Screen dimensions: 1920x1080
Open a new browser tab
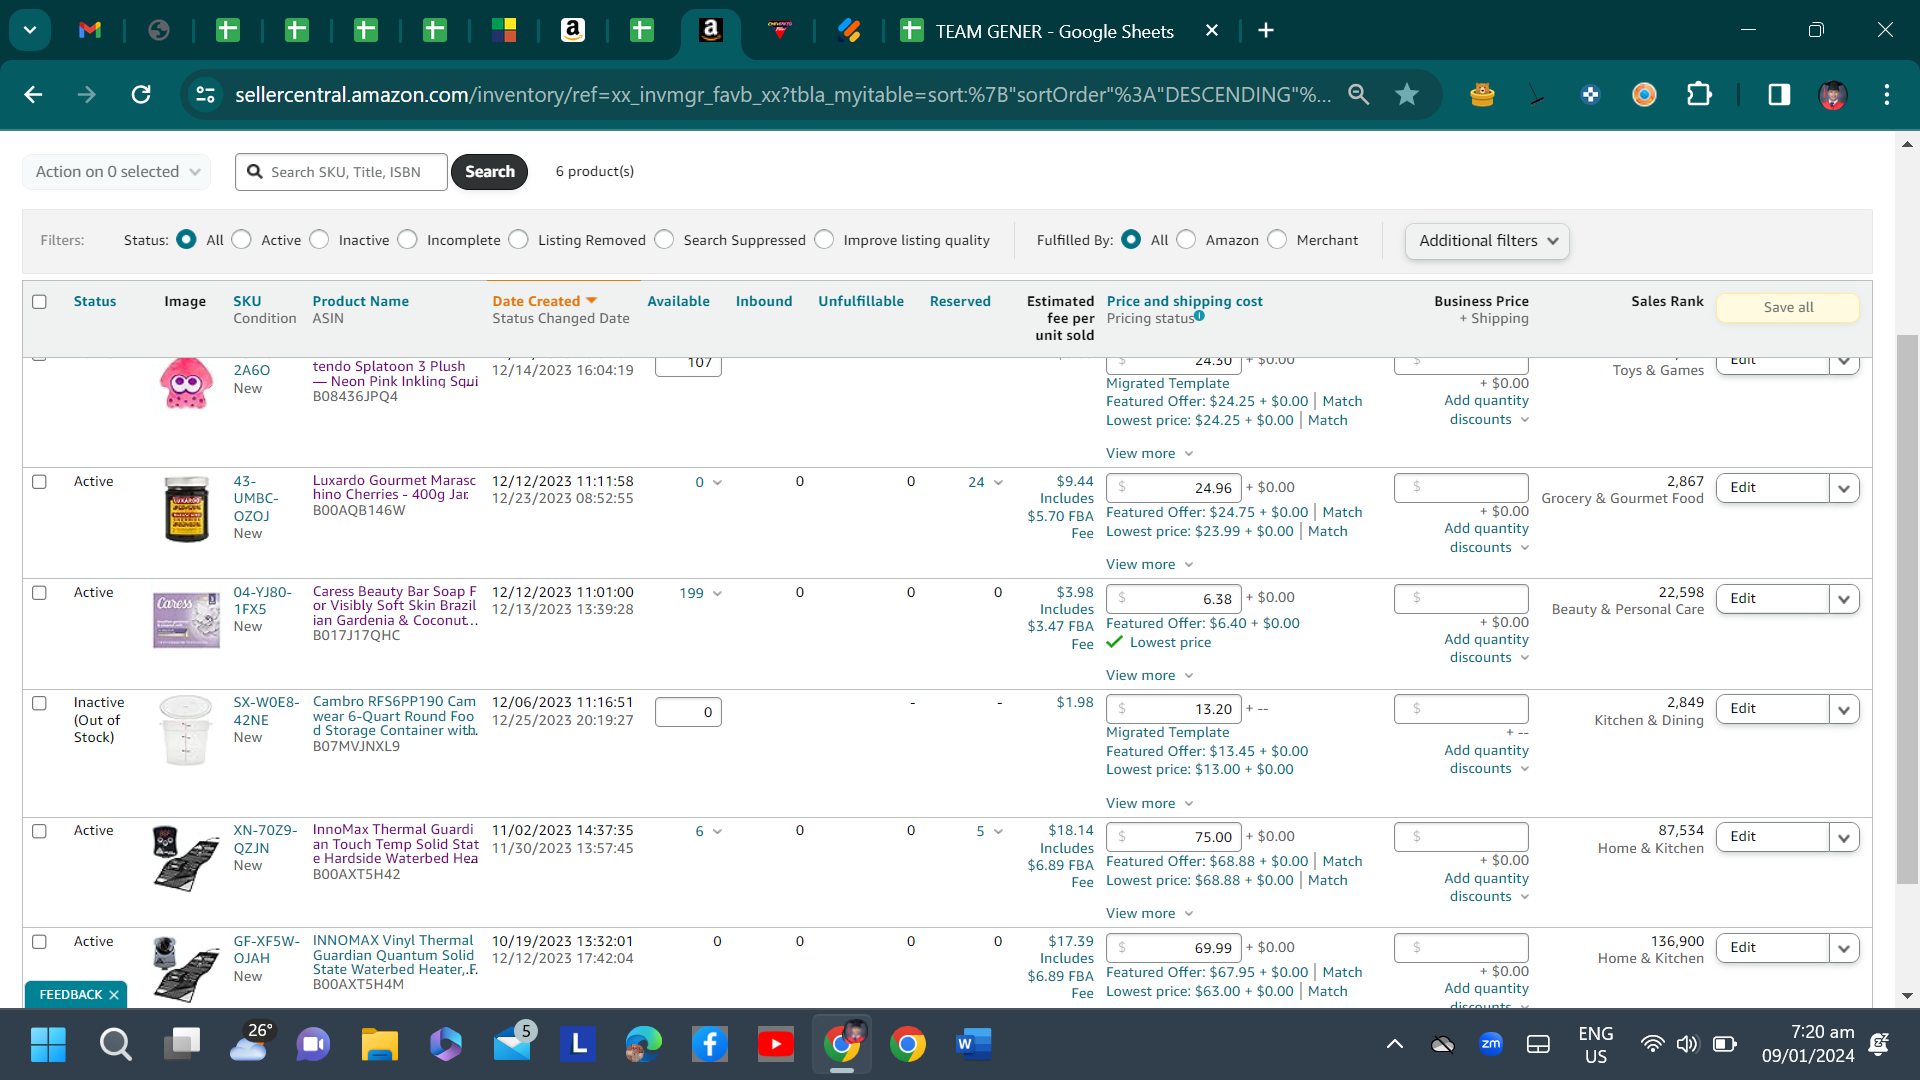coord(1266,30)
